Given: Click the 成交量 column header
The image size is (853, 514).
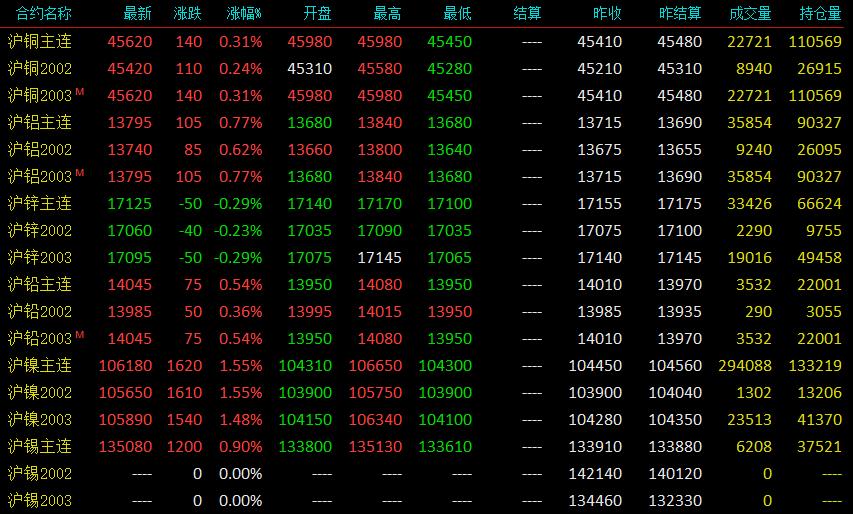Looking at the screenshot, I should (750, 13).
